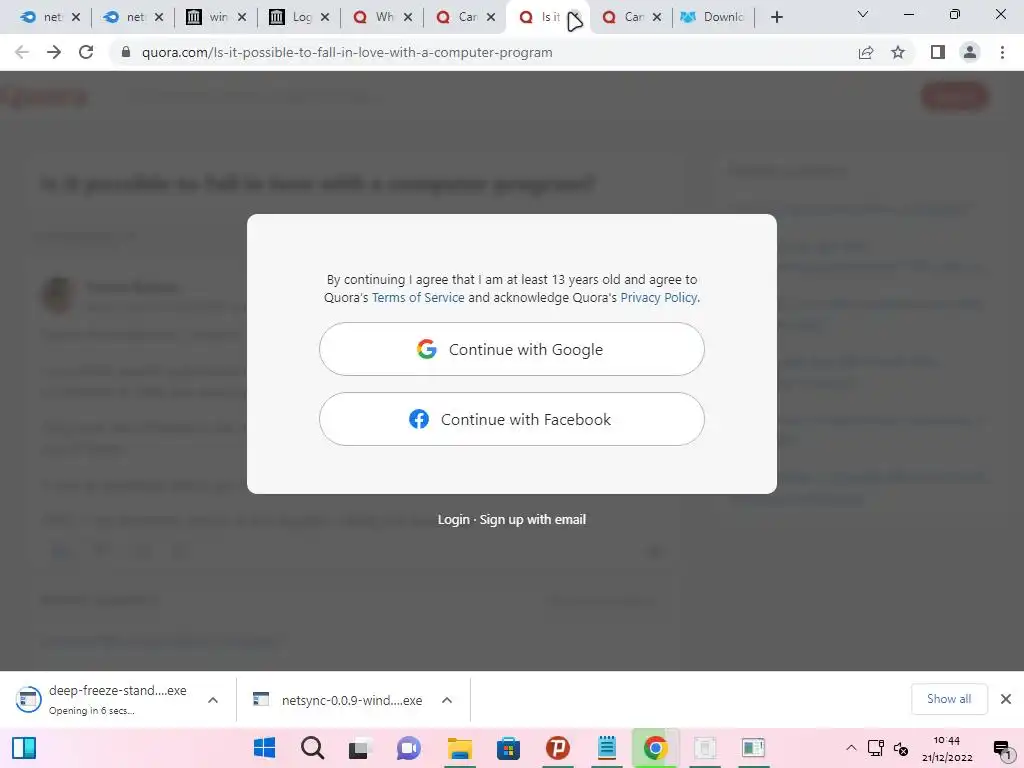
Task: Open Quora's Privacy Policy link
Action: [x=658, y=298]
